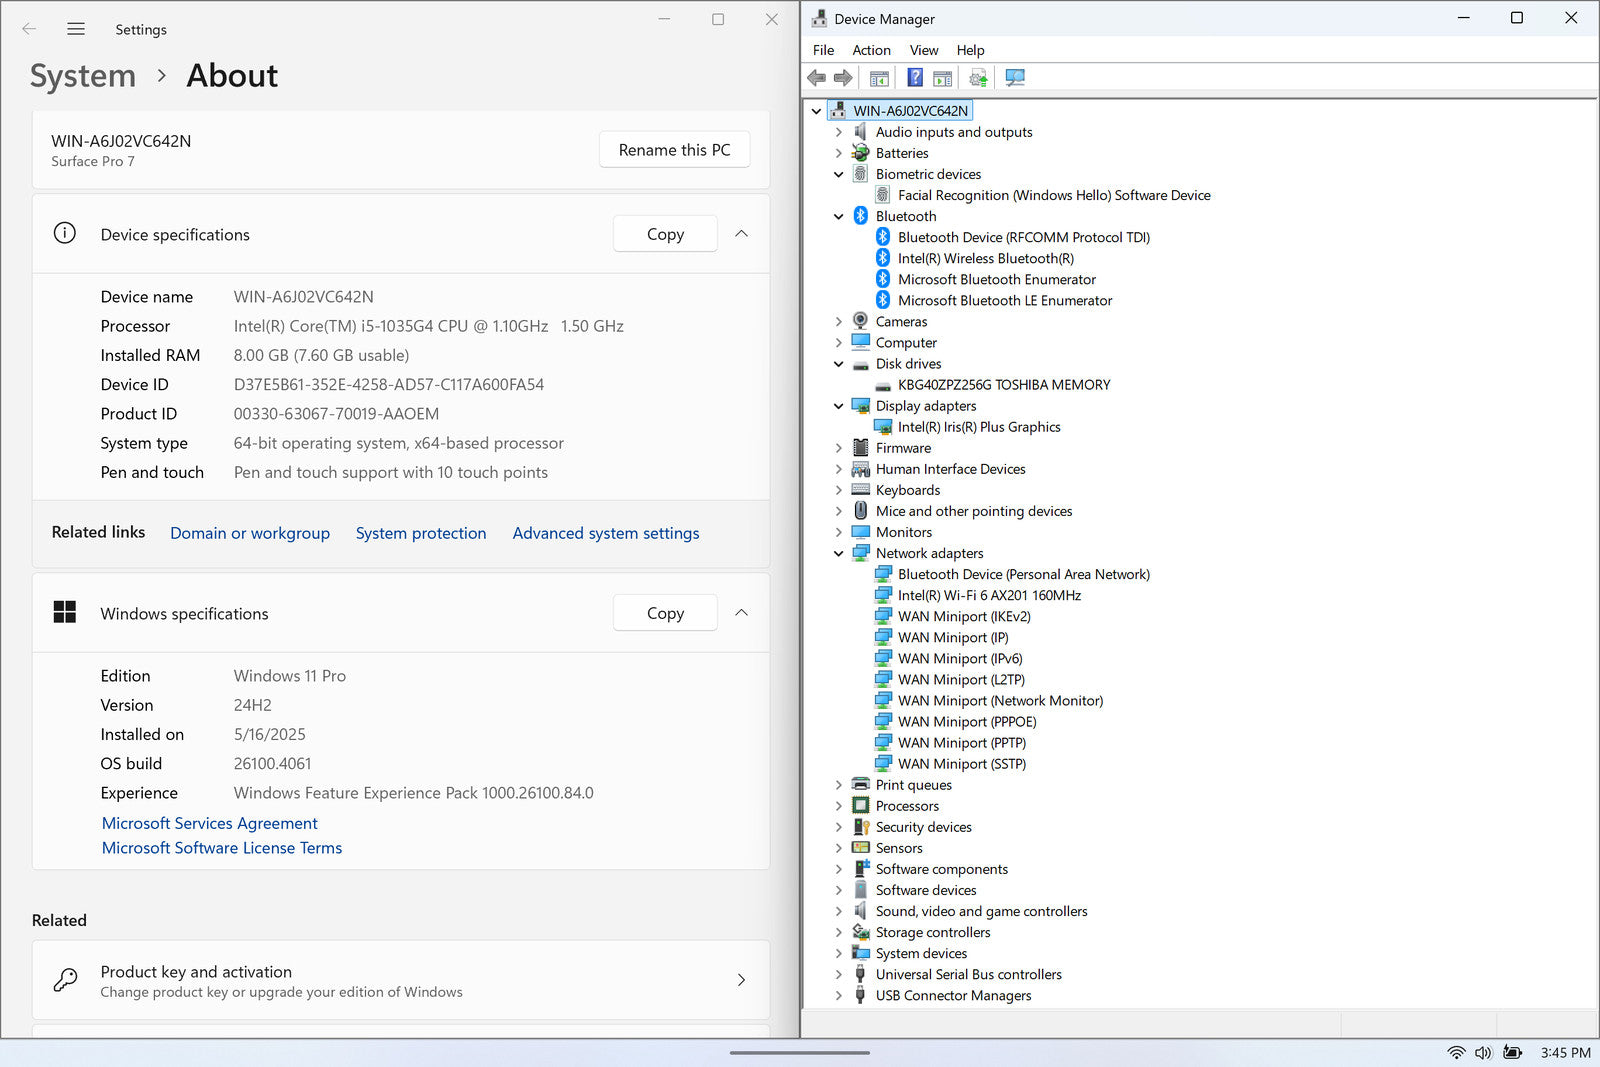Click the clock showing 3:45 PM
Image resolution: width=1600 pixels, height=1067 pixels.
[x=1565, y=1053]
